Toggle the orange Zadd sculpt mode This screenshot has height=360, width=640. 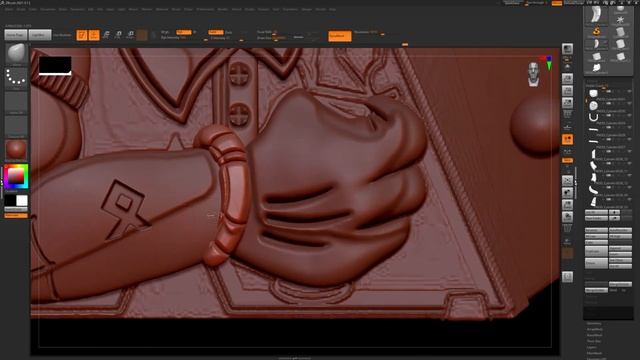point(216,32)
